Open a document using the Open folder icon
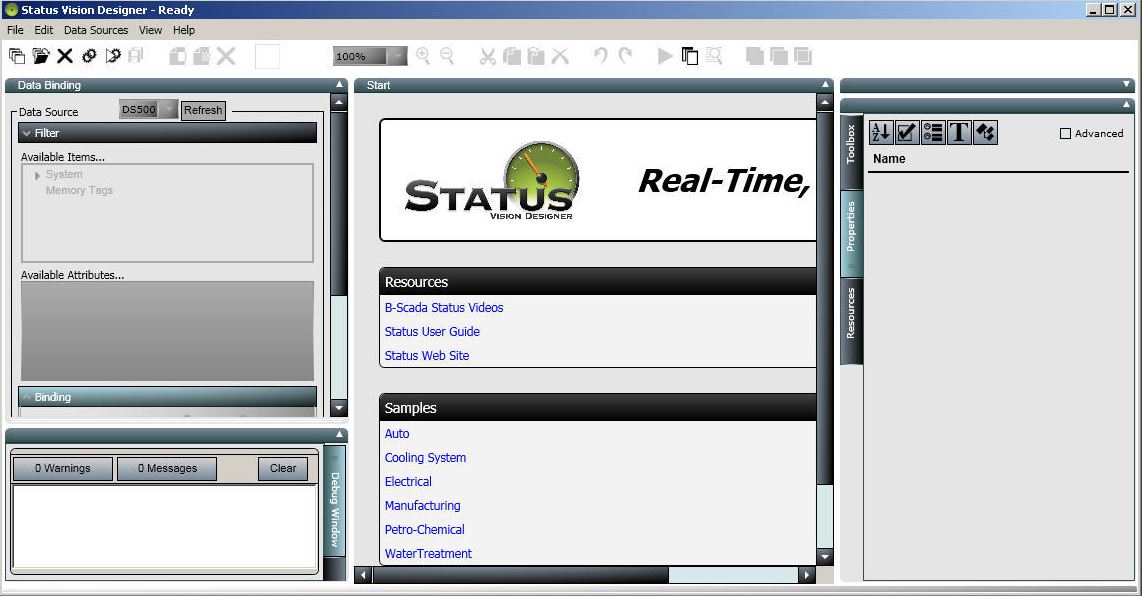The width and height of the screenshot is (1142, 596). 40,56
